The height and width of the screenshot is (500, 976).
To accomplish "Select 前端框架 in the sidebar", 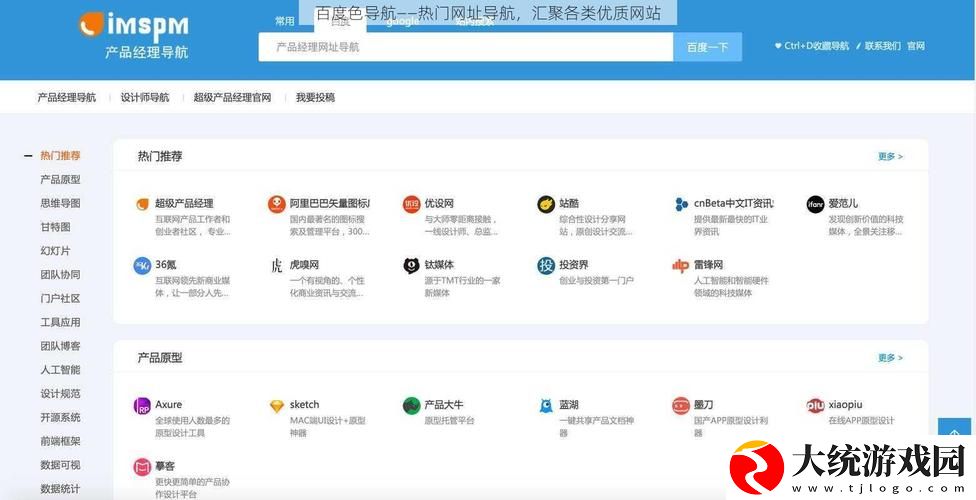I will 60,441.
